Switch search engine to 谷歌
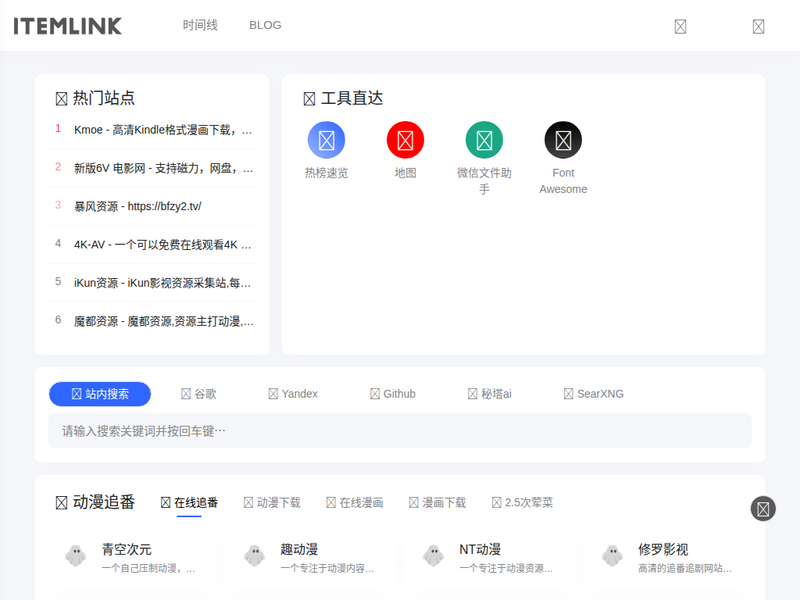Image resolution: width=800 pixels, height=600 pixels. pyautogui.click(x=199, y=394)
